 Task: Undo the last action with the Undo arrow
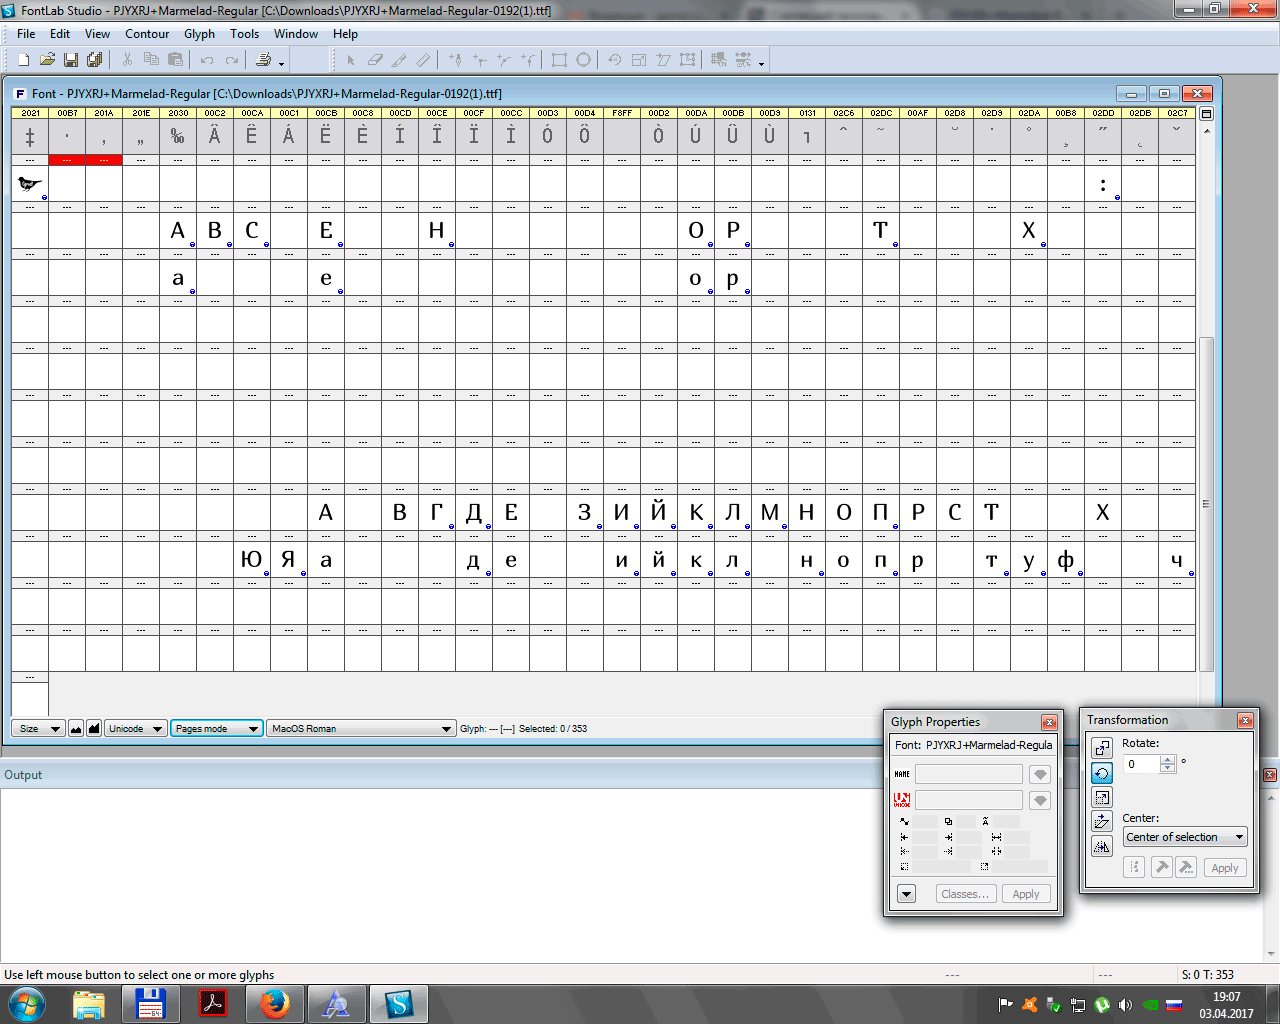pyautogui.click(x=207, y=60)
